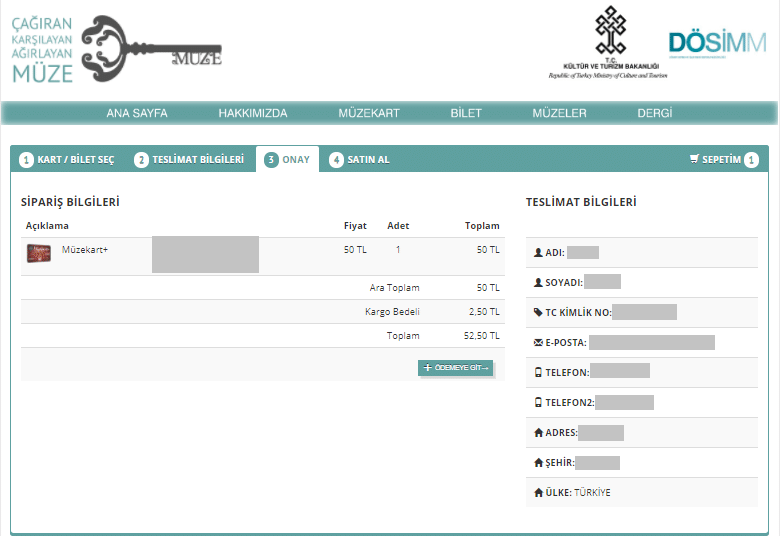Viewport: 780px width, 536px height.
Task: Go to the MÜZEKART menu item
Action: tap(369, 113)
